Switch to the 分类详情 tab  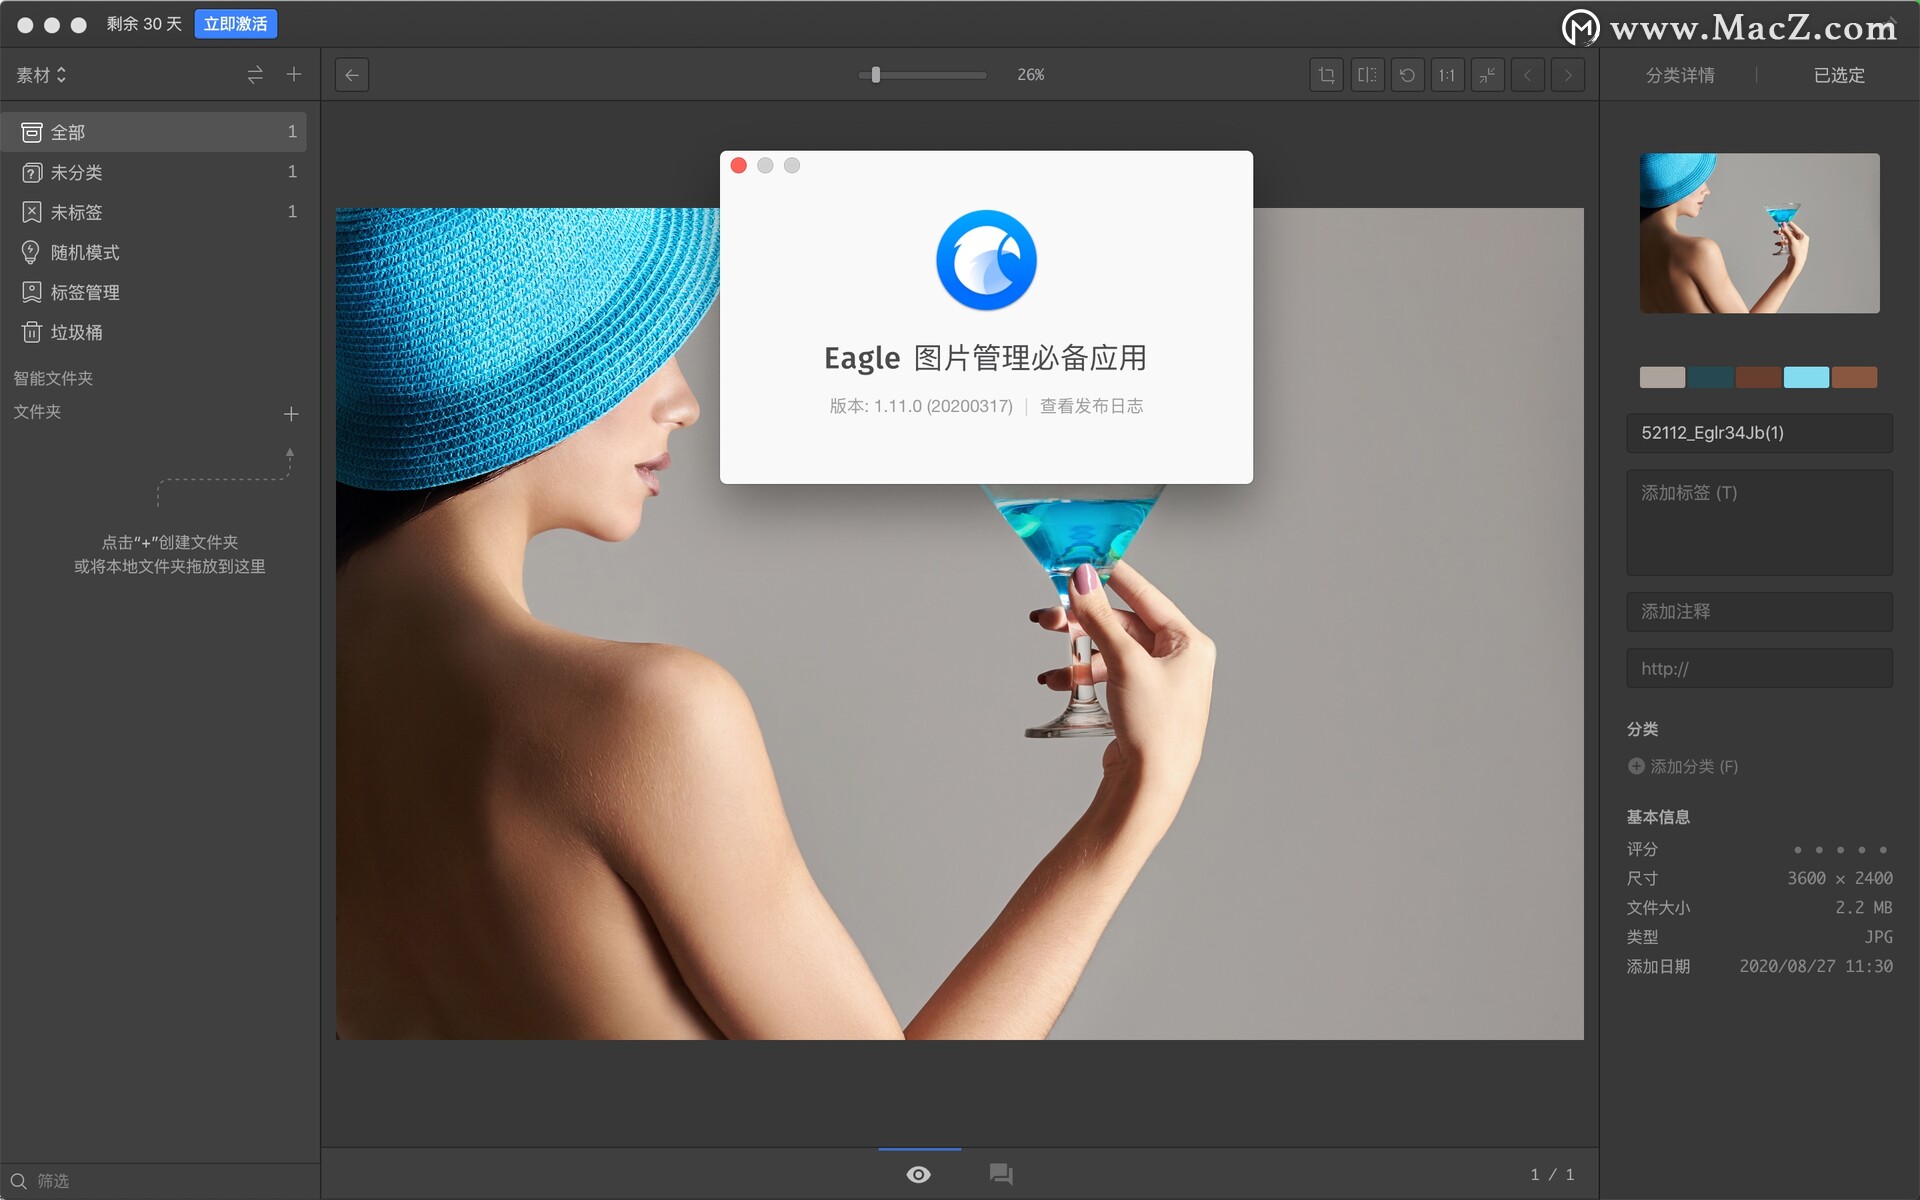pyautogui.click(x=1680, y=75)
